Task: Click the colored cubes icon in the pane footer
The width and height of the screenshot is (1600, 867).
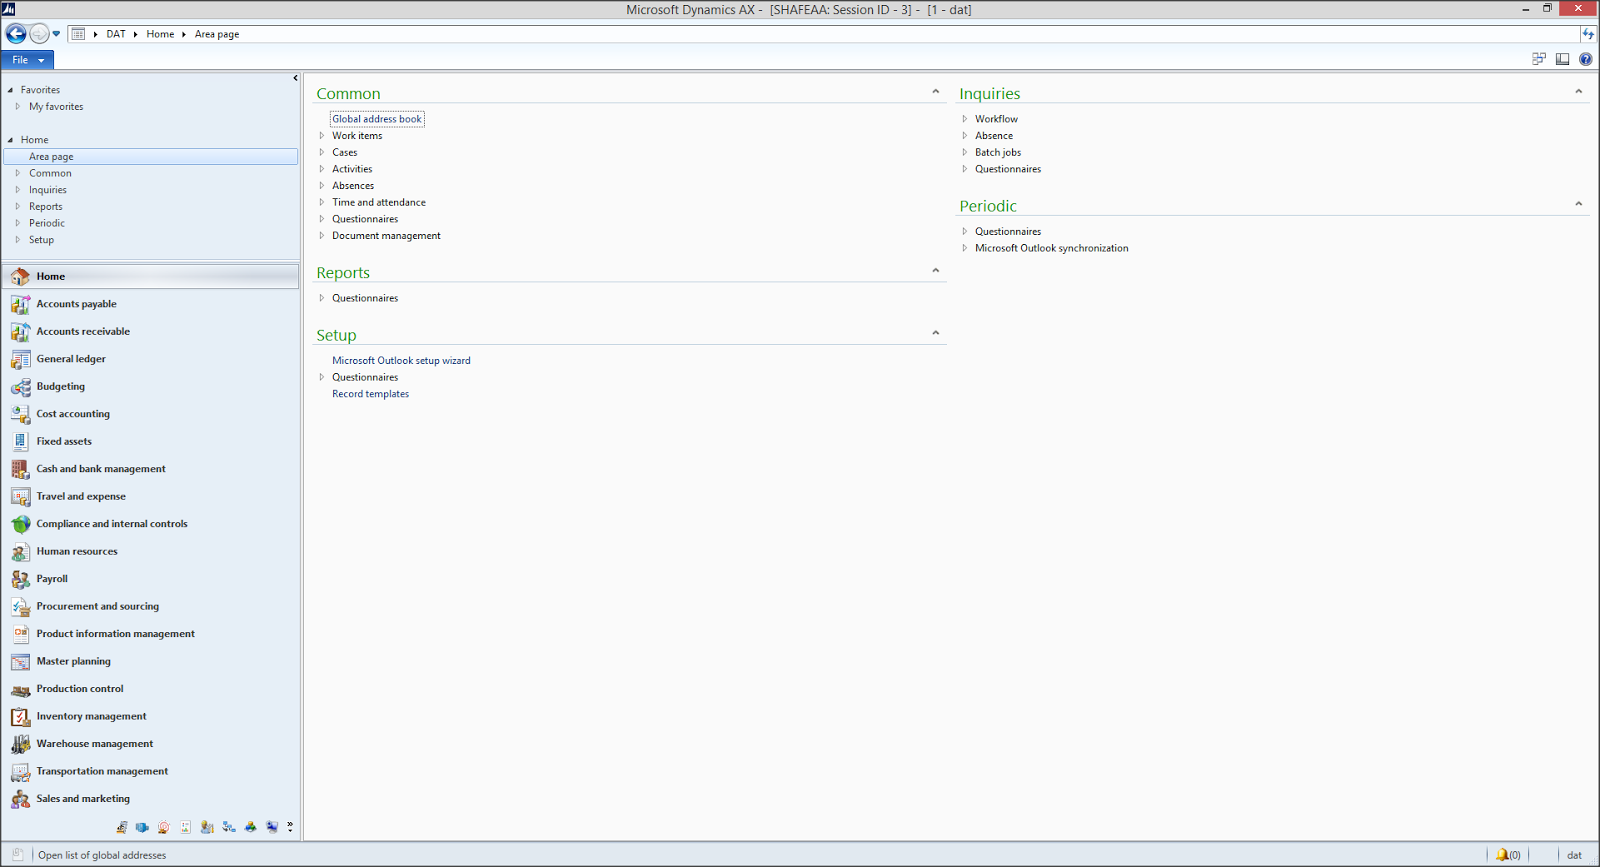Action: point(250,827)
